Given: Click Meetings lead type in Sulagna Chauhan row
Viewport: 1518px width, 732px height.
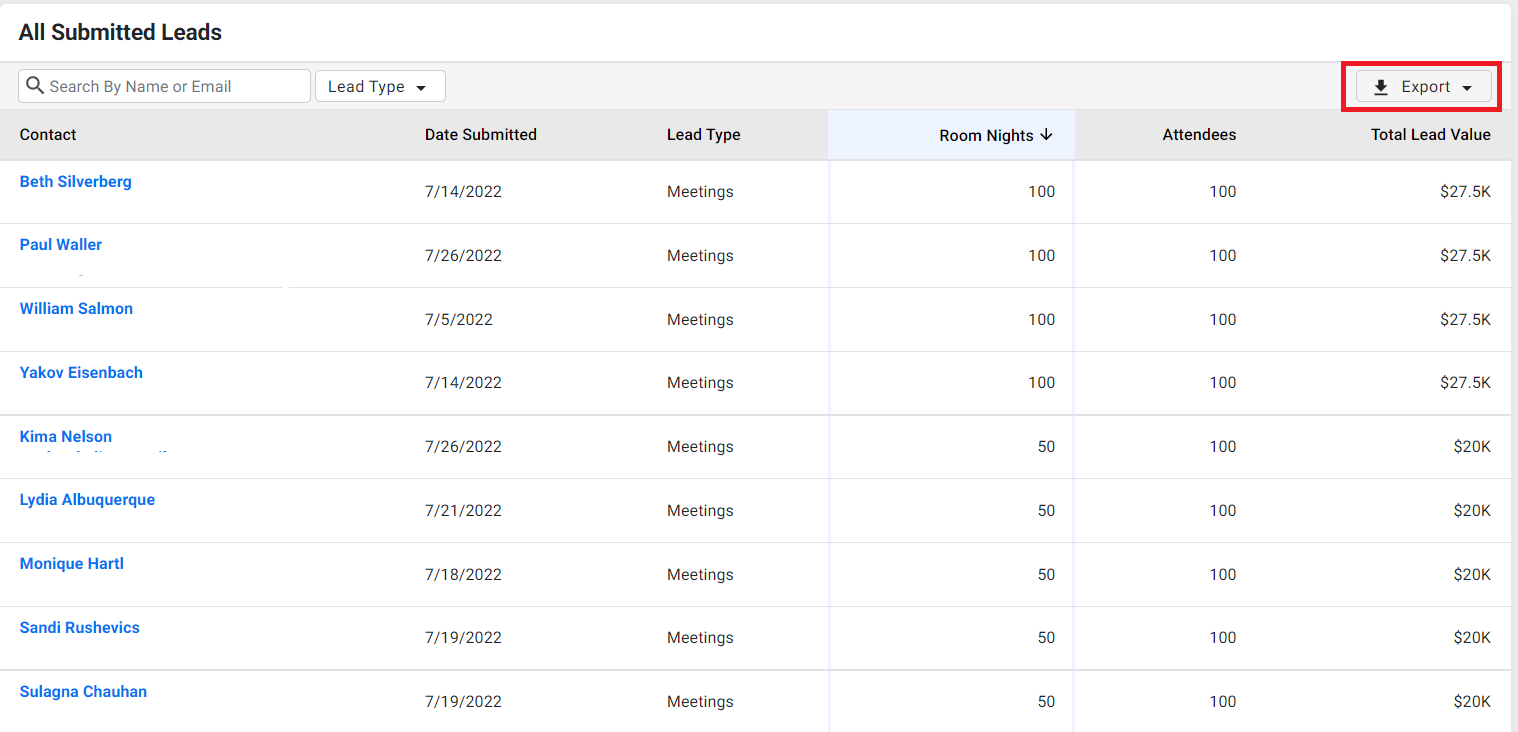Looking at the screenshot, I should (x=700, y=701).
